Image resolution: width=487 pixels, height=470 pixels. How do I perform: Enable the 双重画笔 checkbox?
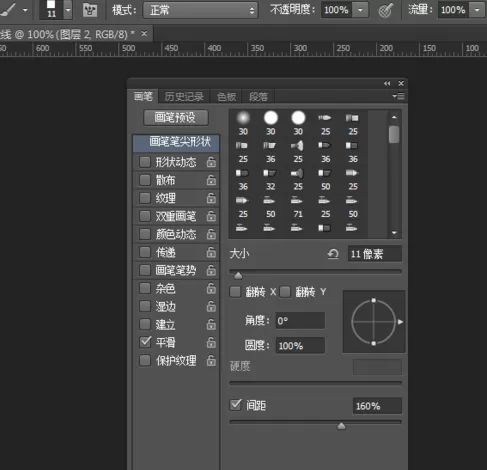pos(145,216)
